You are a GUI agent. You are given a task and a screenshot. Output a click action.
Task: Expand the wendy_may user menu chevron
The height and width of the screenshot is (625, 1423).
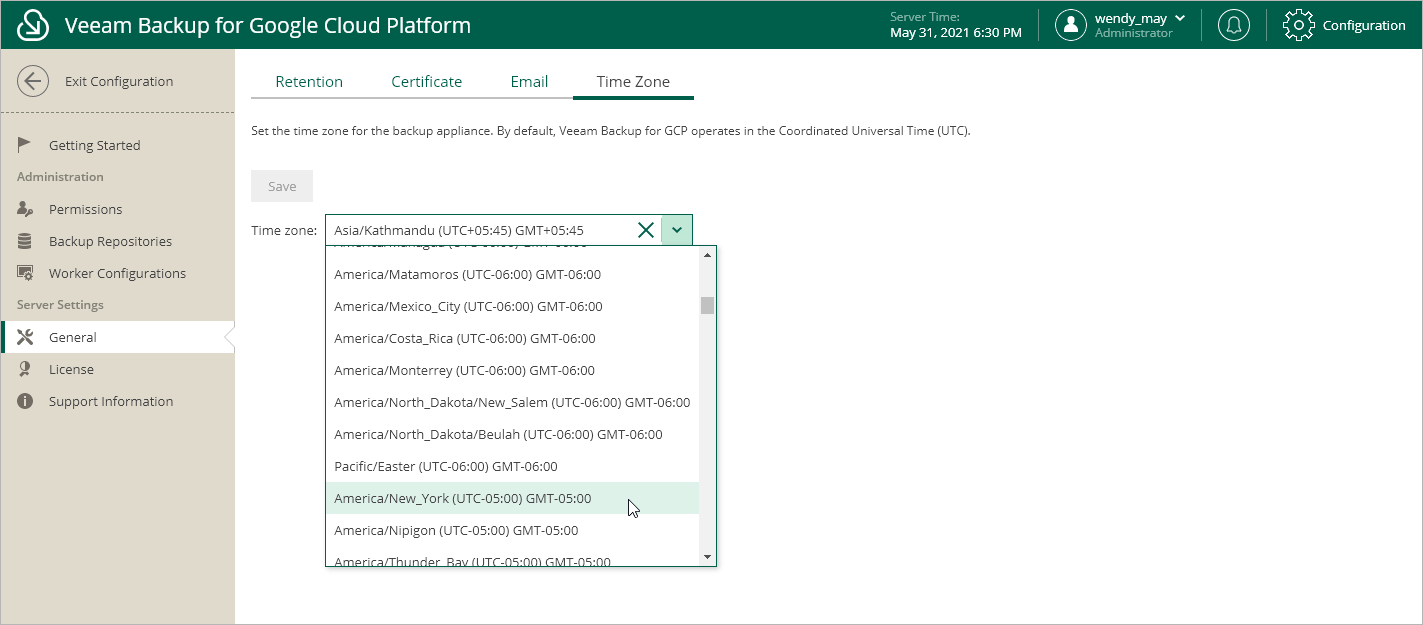click(x=1180, y=18)
